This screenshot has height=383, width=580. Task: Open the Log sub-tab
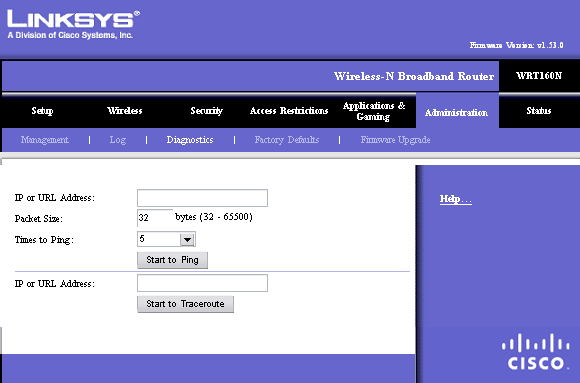pos(118,140)
